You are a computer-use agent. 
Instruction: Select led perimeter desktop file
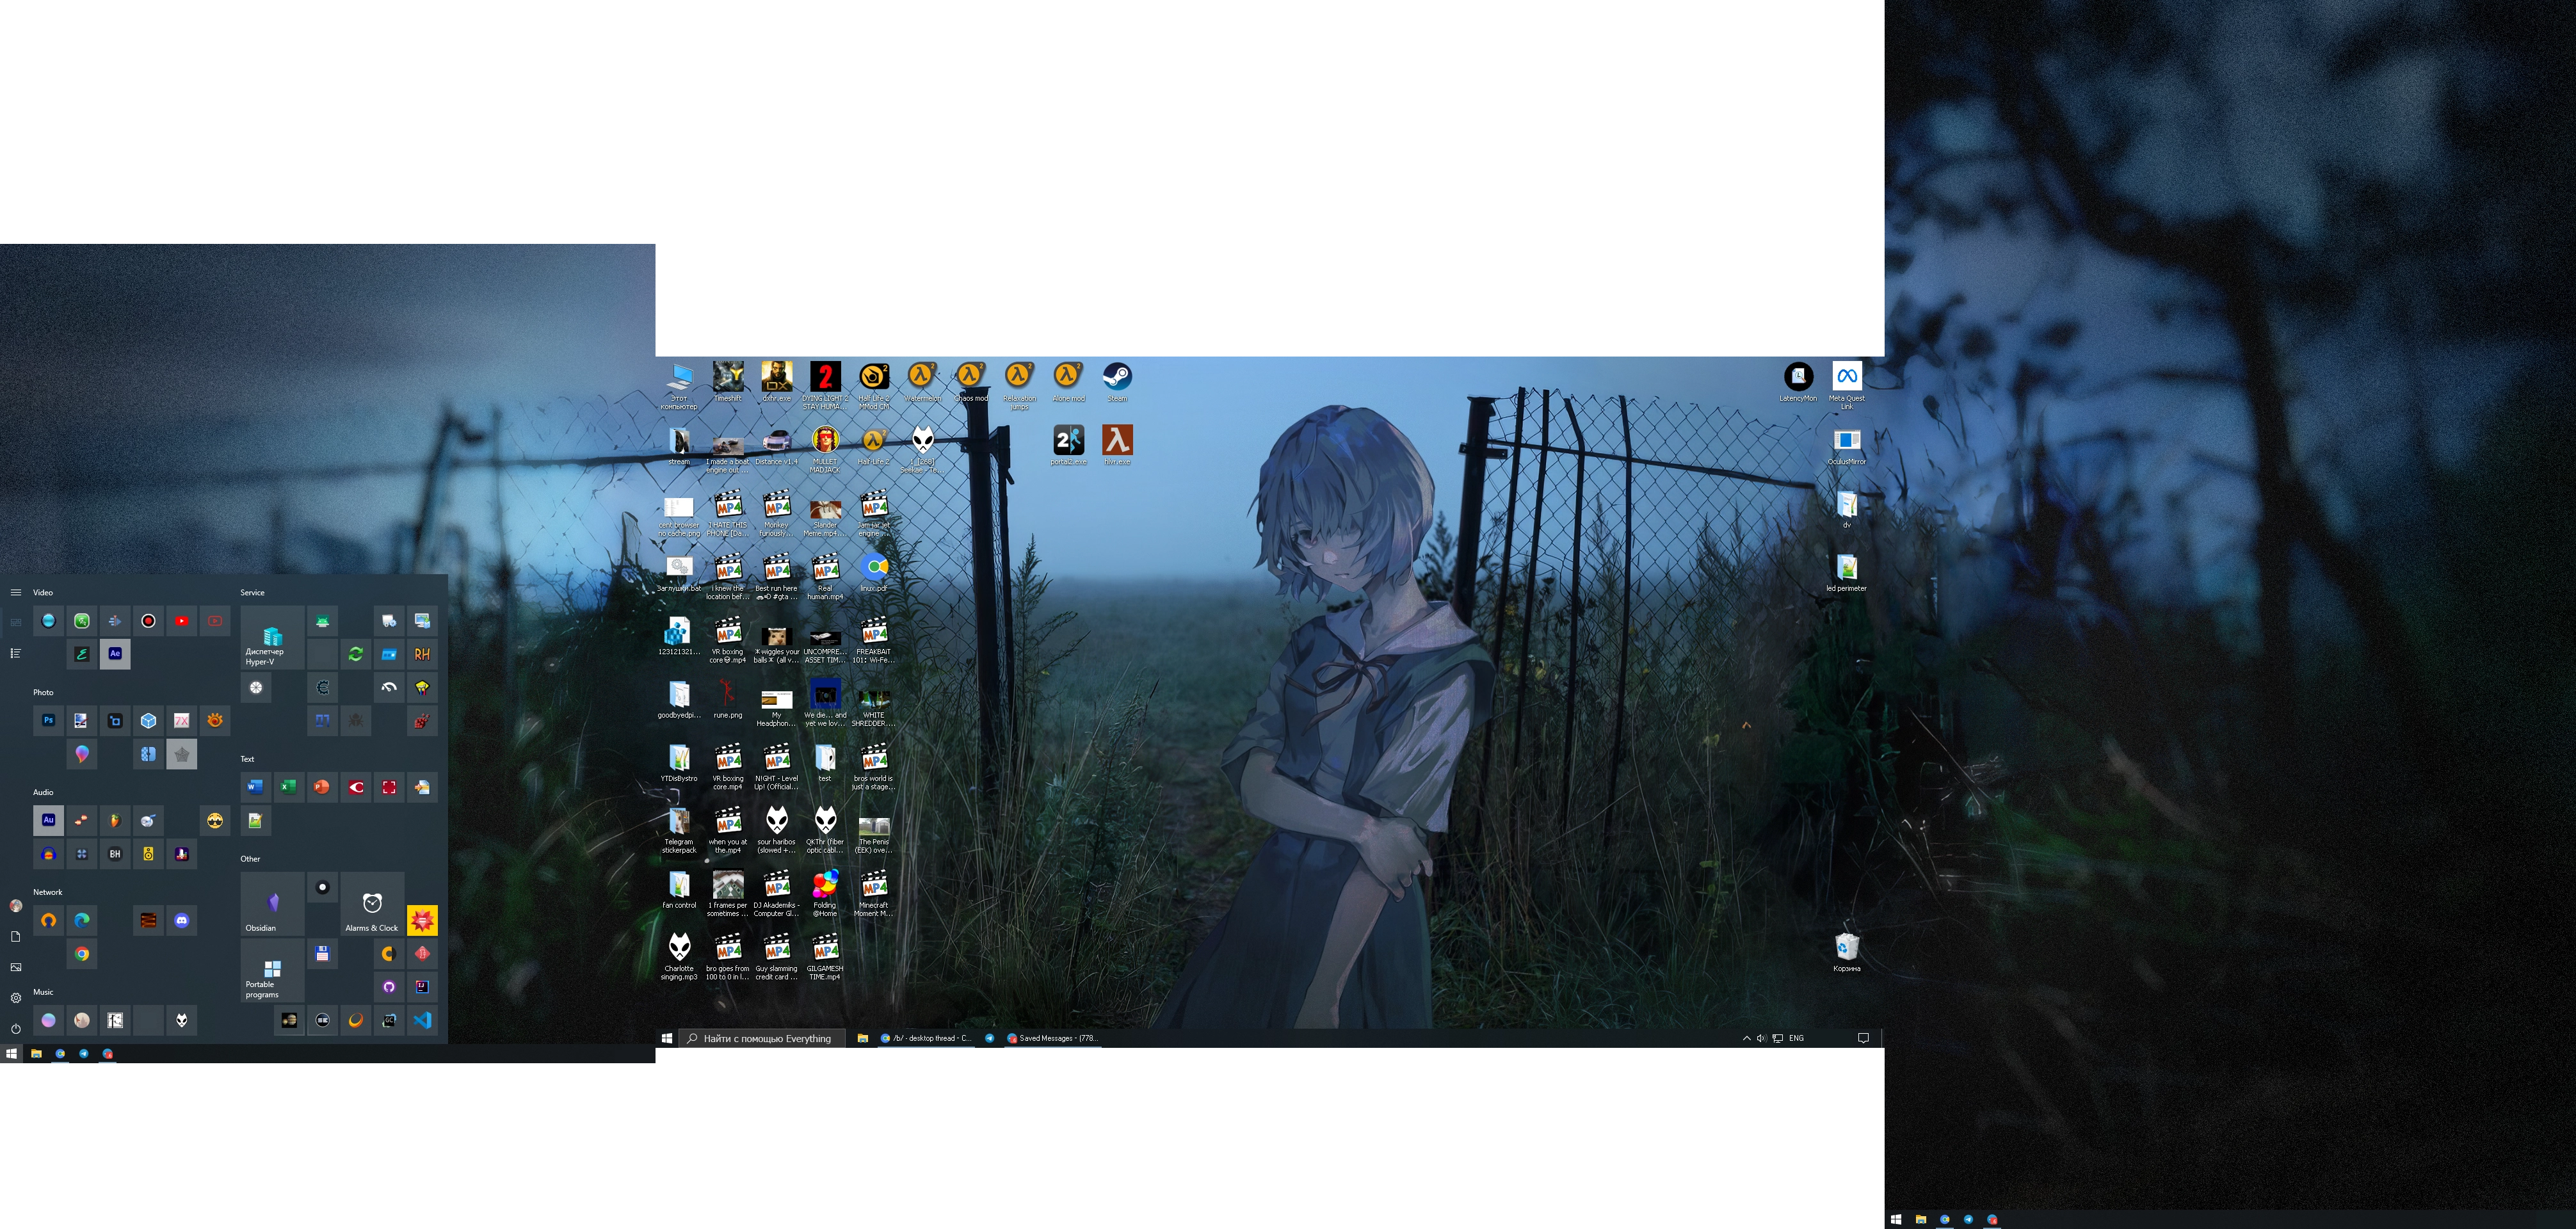[x=1847, y=572]
